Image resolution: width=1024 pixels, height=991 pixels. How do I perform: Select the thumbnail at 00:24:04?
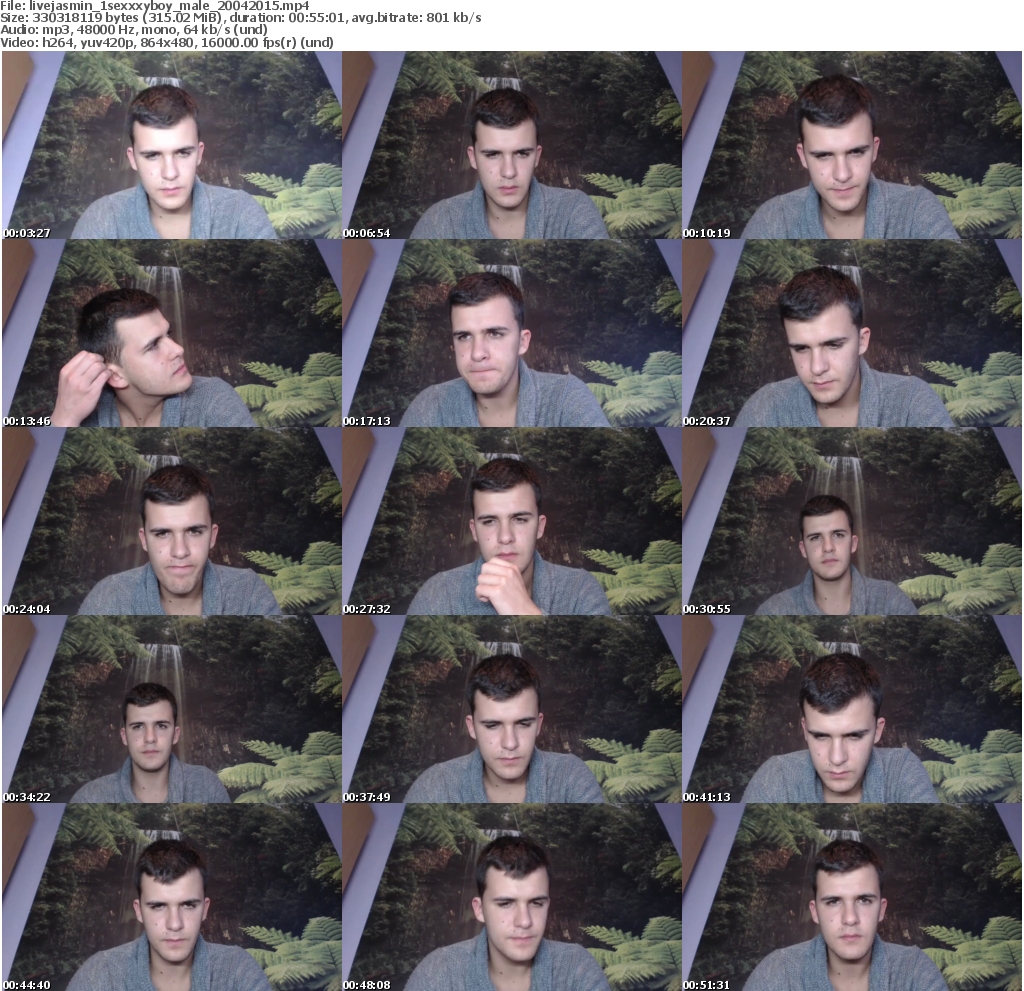[172, 521]
